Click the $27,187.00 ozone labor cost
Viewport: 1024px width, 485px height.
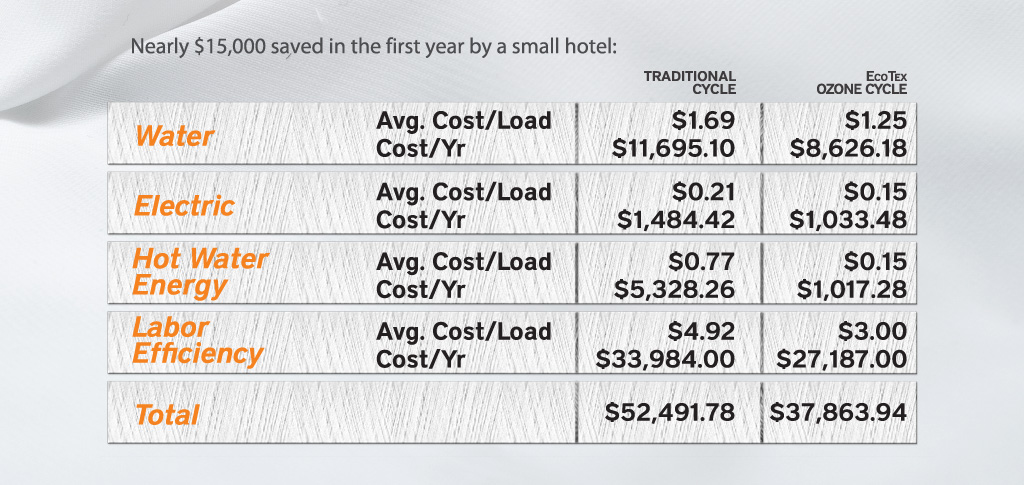click(841, 359)
